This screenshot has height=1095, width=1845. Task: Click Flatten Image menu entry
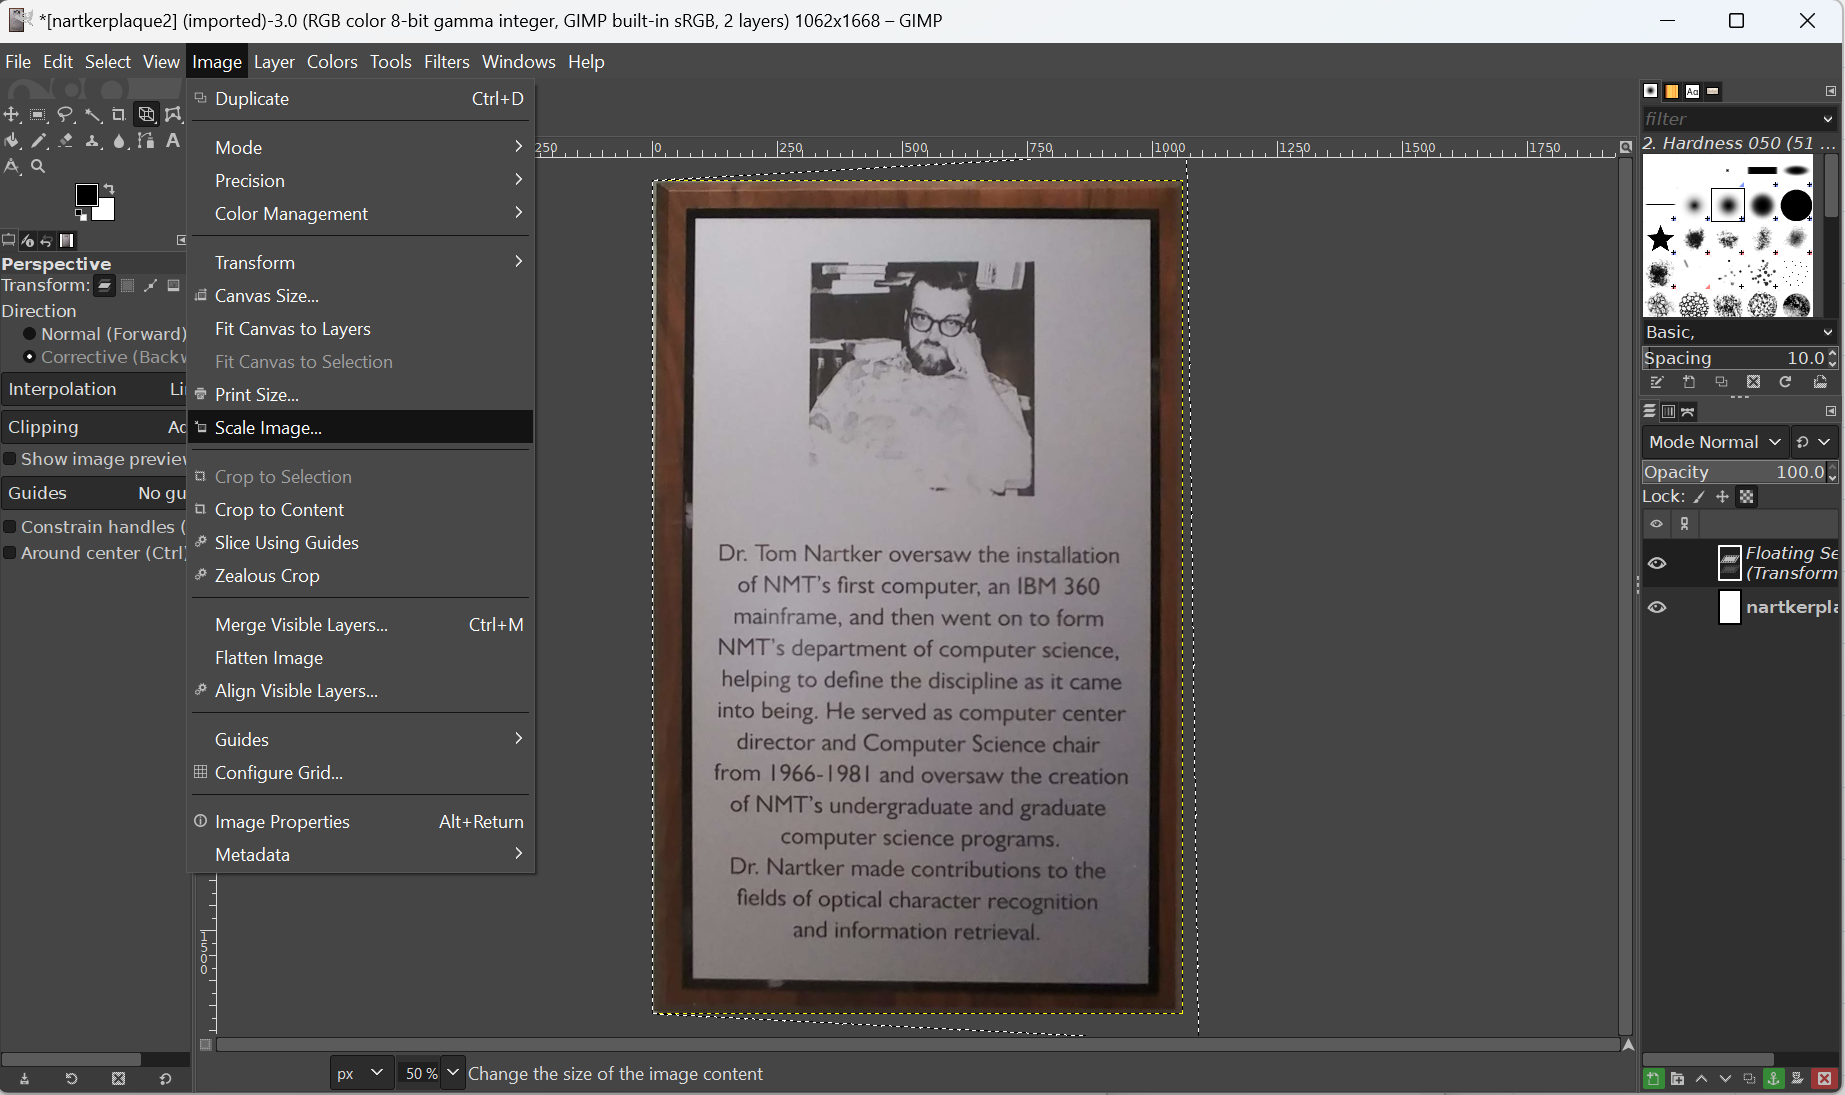tap(269, 658)
